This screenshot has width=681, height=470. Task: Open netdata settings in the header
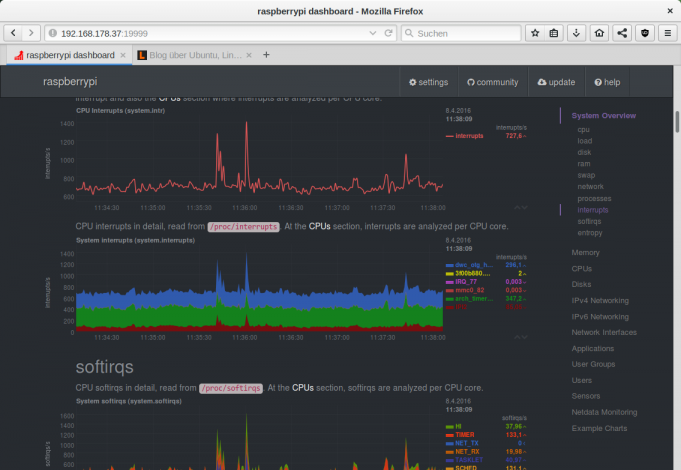[x=429, y=82]
